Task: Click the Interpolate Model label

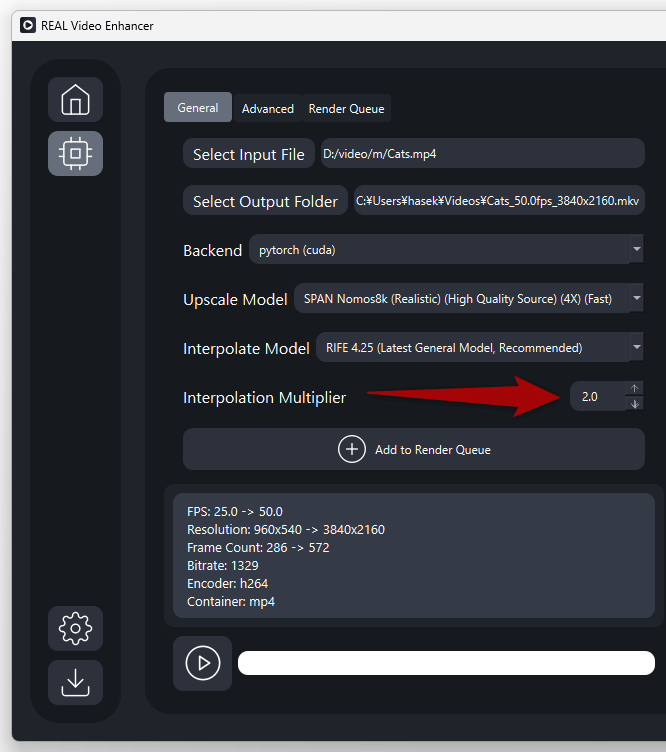Action: [246, 348]
